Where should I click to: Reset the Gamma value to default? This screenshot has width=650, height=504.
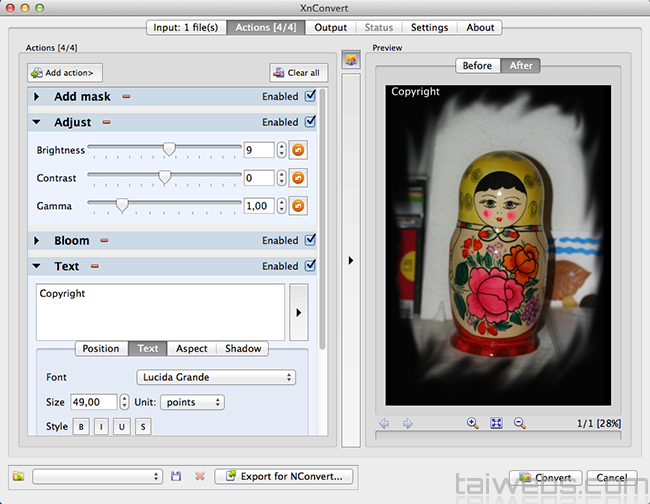click(x=298, y=206)
